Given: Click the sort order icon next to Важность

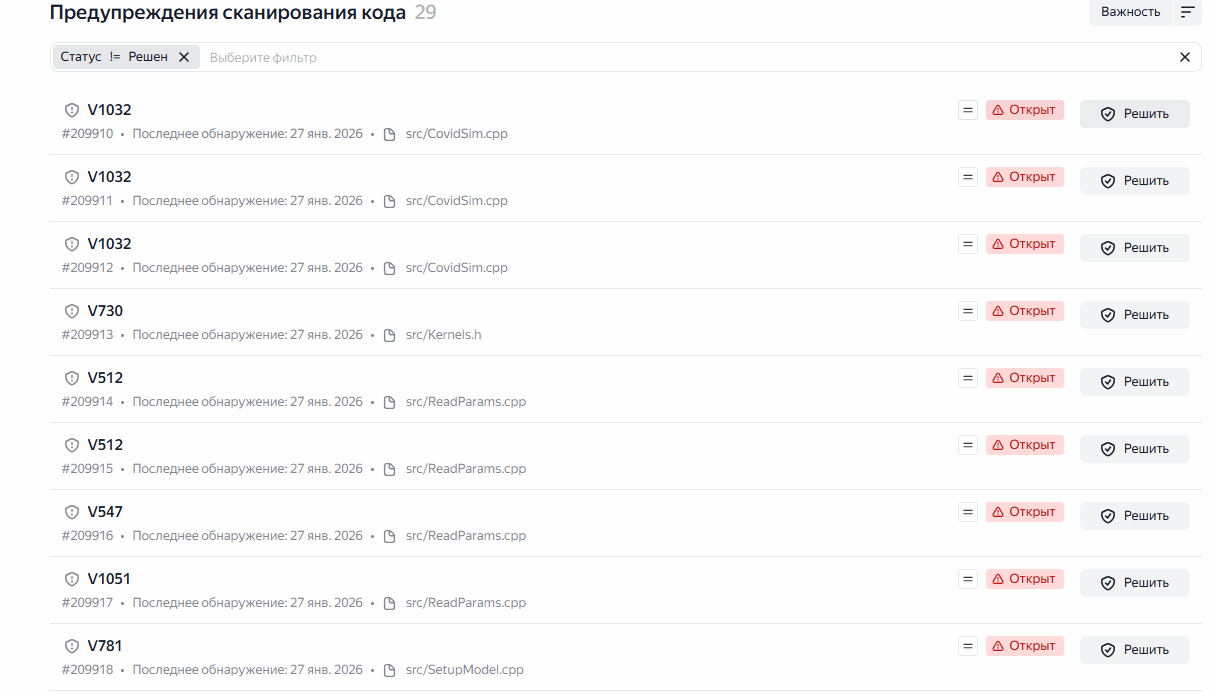Looking at the screenshot, I should click(x=1187, y=12).
